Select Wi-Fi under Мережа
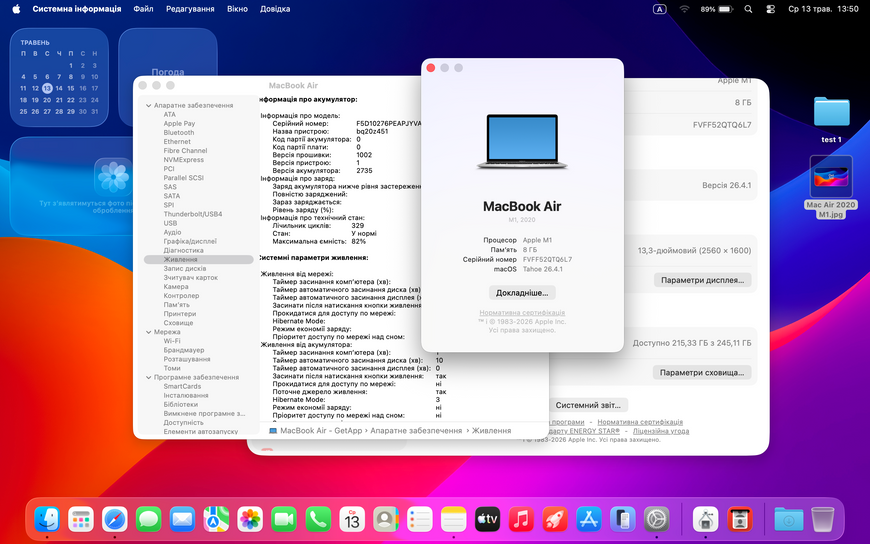Screen dimensions: 870x544 (x=171, y=341)
